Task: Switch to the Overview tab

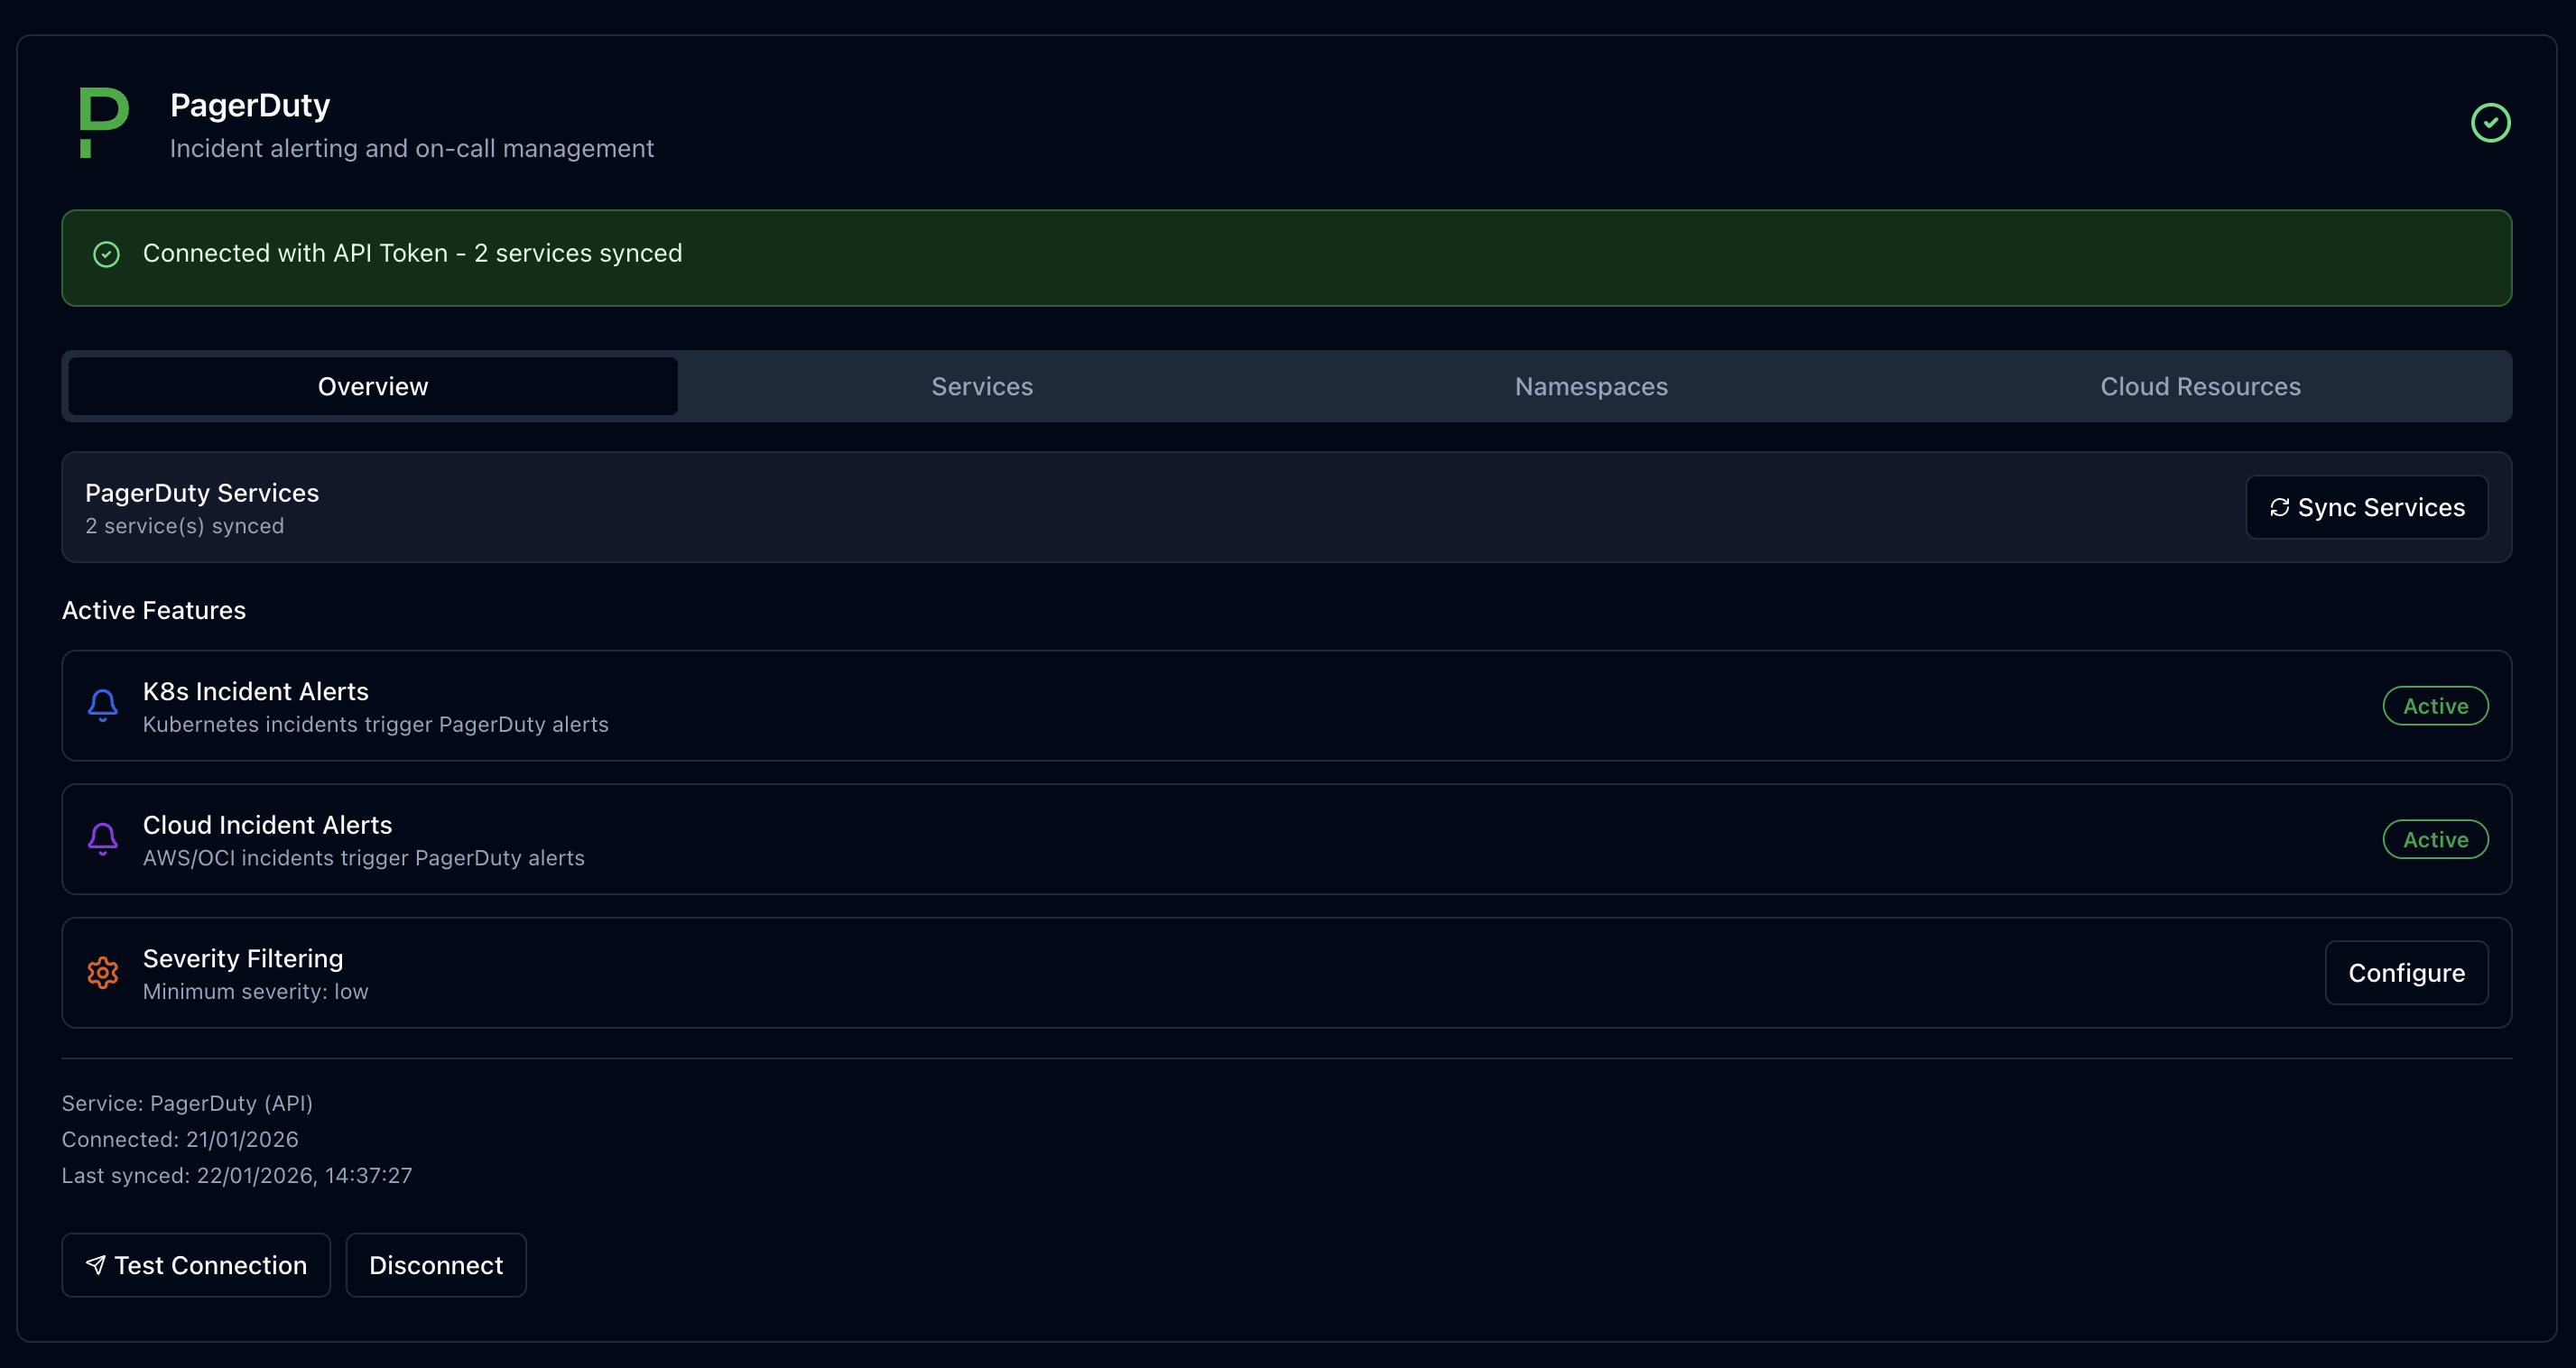Action: [372, 386]
